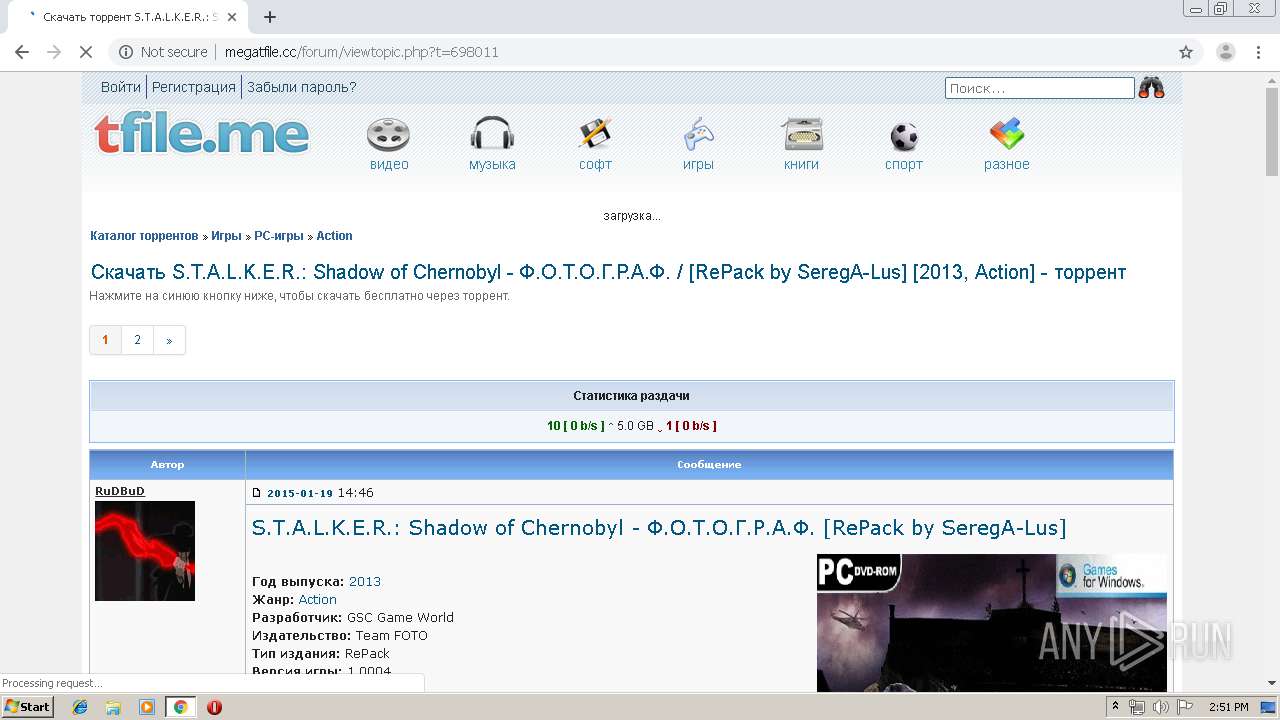Open file explorer from taskbar
This screenshot has height=720, width=1280.
click(113, 707)
